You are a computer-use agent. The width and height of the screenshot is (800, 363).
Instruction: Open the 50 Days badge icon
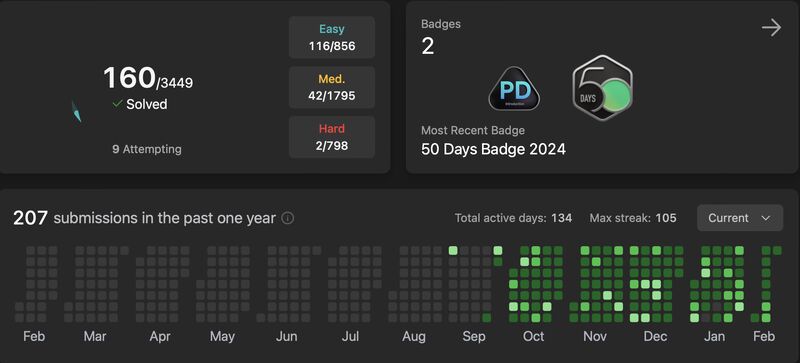pos(603,88)
